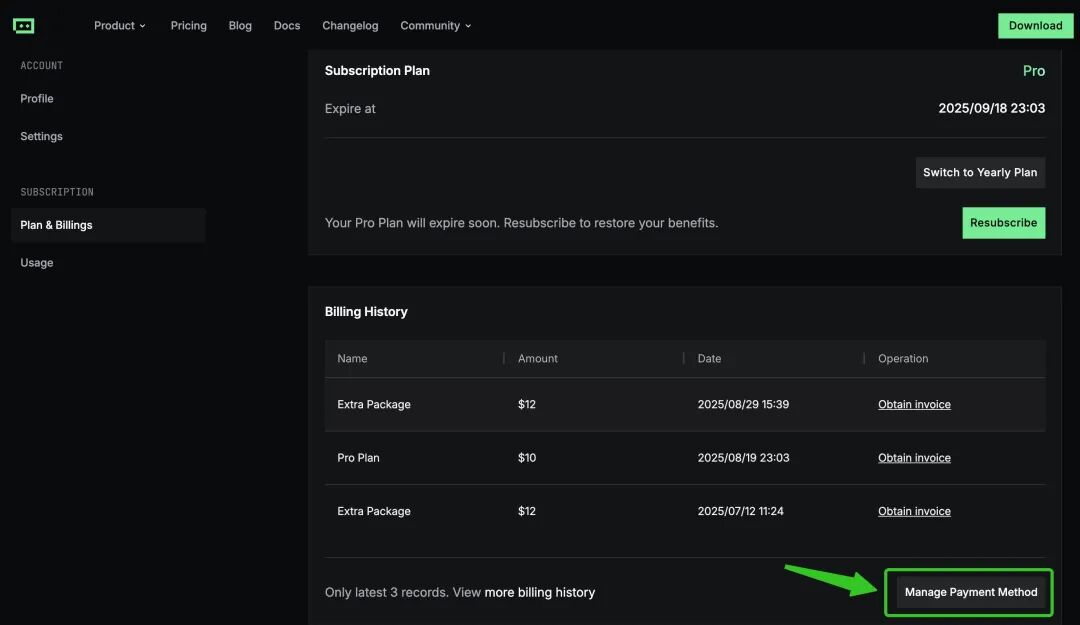Viewport: 1080px width, 625px height.
Task: Open the more billing history link
Action: pos(539,593)
